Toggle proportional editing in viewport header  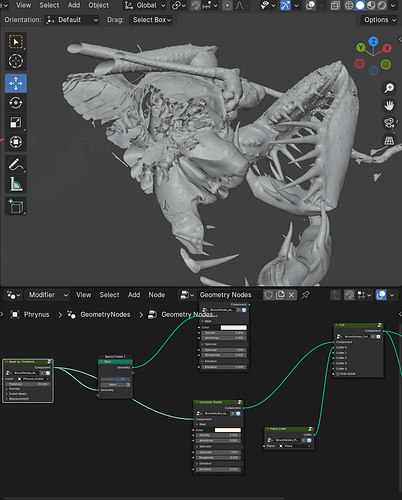pos(227,5)
